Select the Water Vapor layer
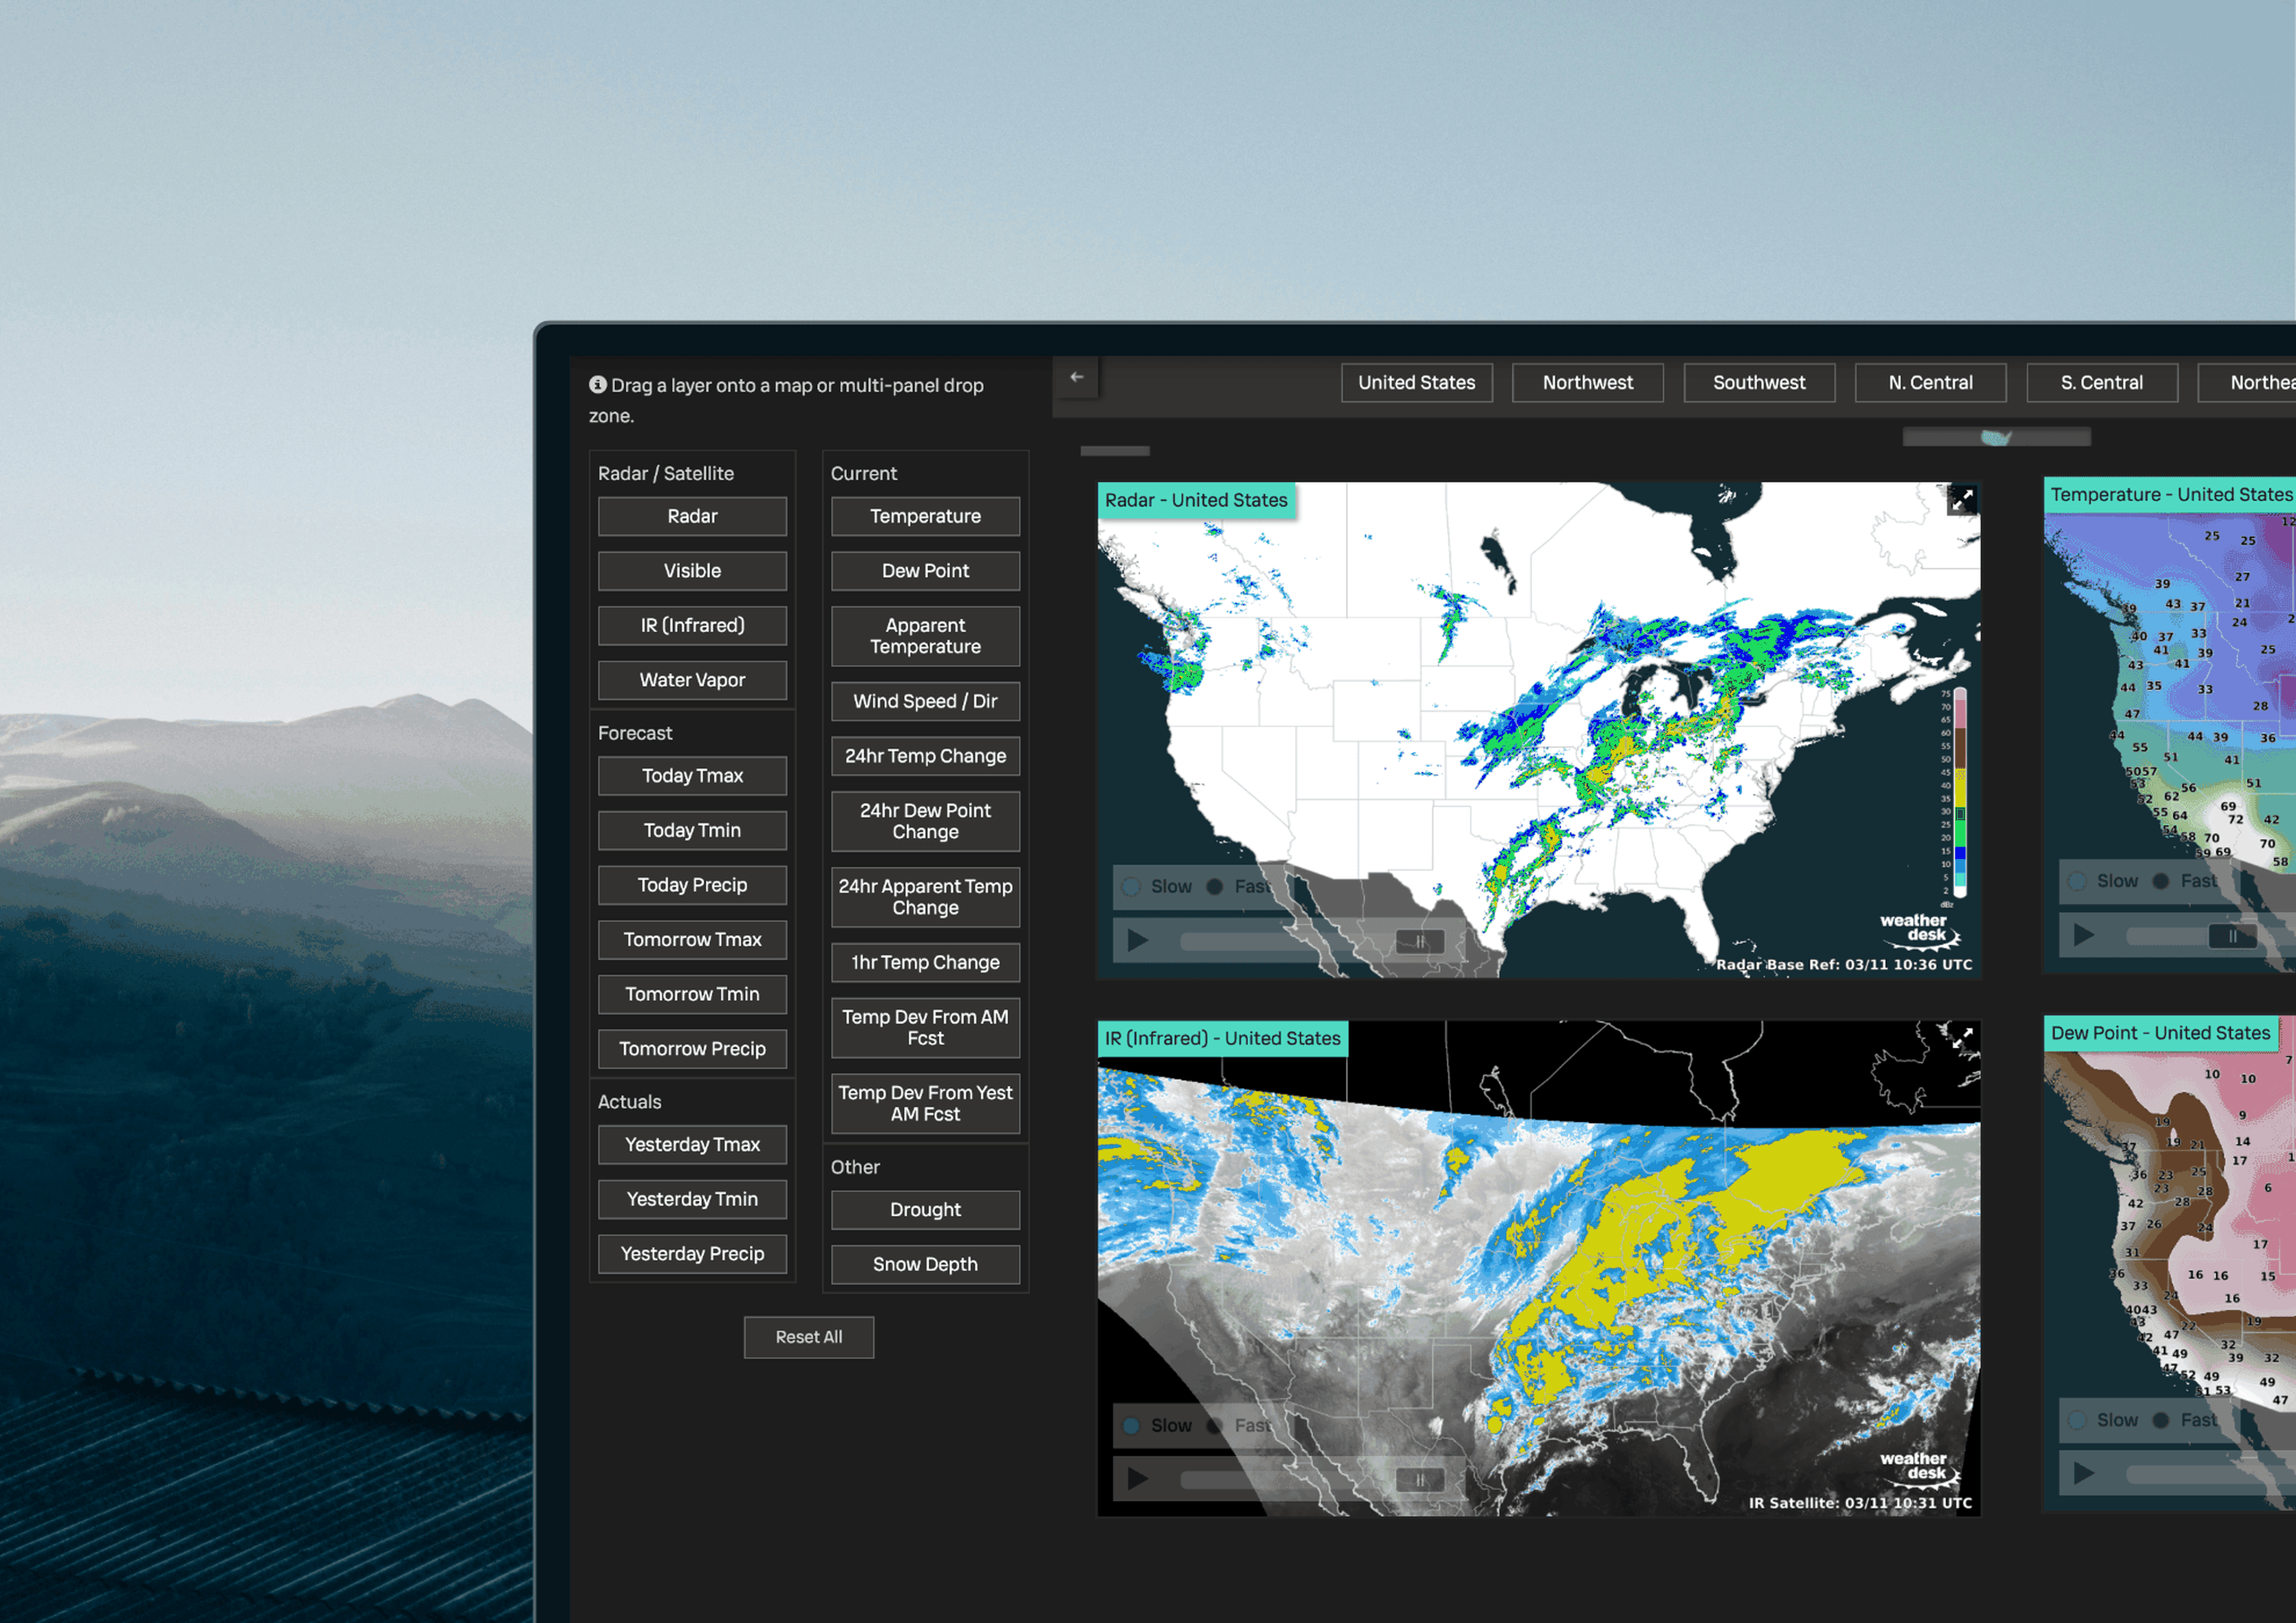The height and width of the screenshot is (1623, 2296). coord(693,680)
